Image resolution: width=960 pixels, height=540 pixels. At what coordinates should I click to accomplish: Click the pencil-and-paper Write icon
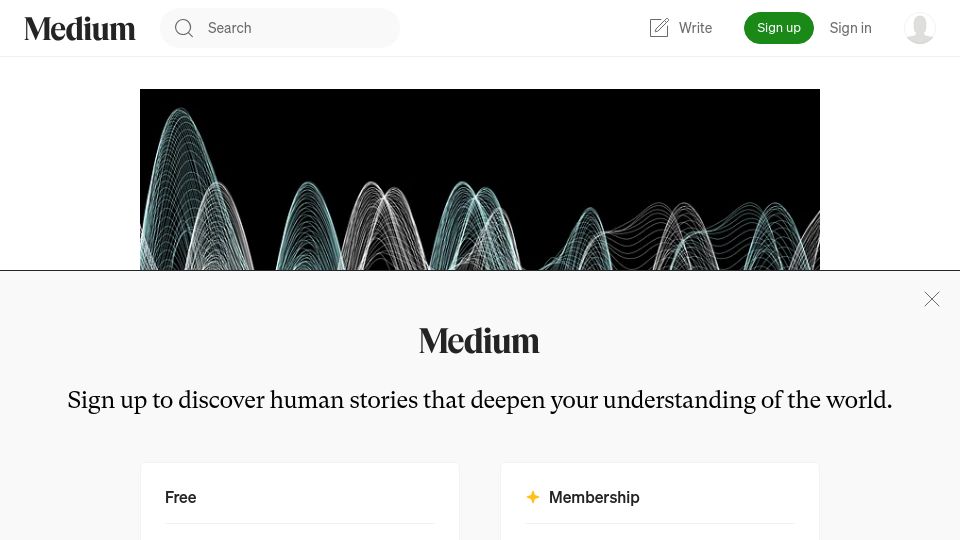point(659,28)
